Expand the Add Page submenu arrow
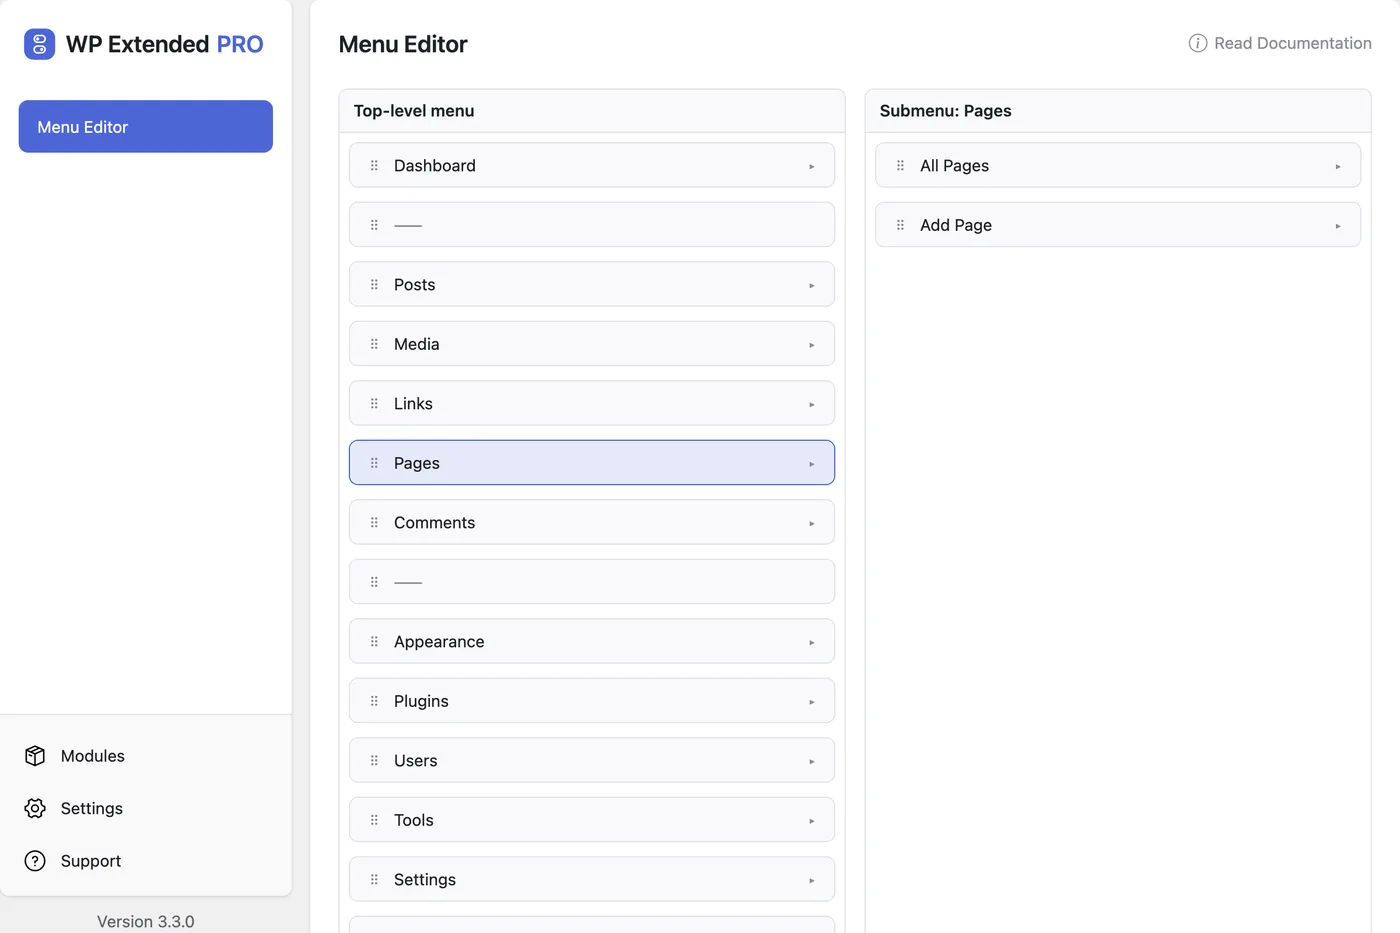This screenshot has height=933, width=1400. click(x=1338, y=226)
